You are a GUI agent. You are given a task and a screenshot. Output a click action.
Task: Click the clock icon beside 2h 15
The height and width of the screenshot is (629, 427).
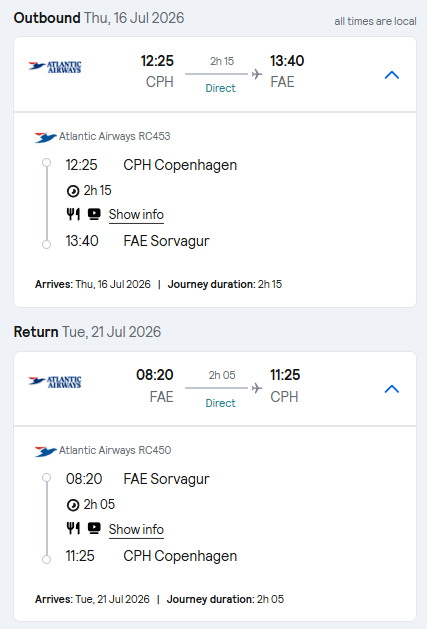[x=73, y=191]
